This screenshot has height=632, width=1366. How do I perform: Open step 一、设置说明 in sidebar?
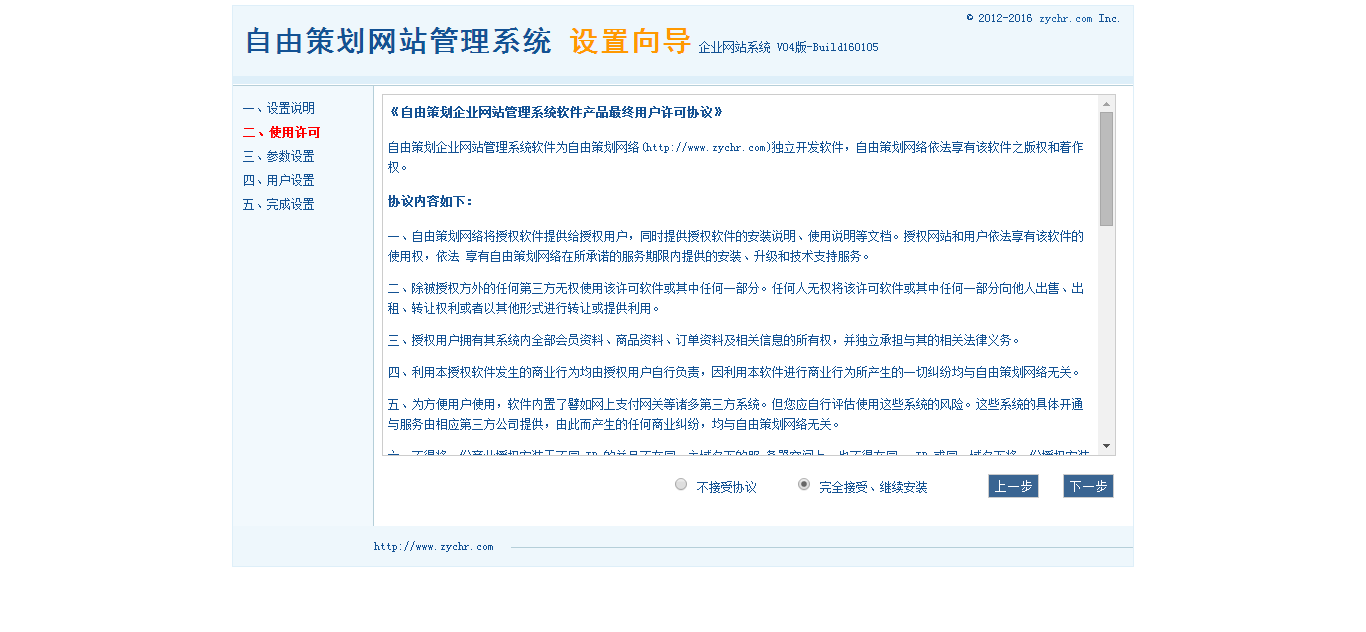point(278,108)
